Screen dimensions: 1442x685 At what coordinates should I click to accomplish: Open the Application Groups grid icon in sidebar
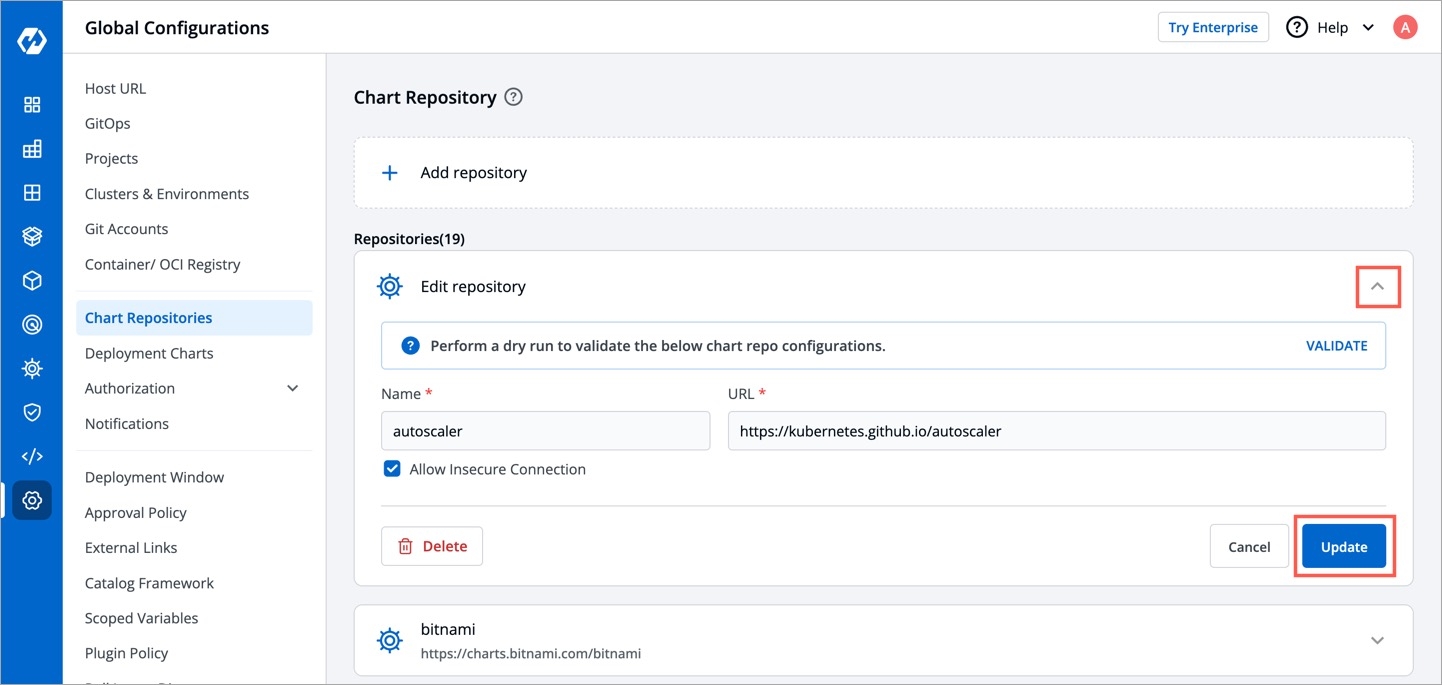point(32,193)
